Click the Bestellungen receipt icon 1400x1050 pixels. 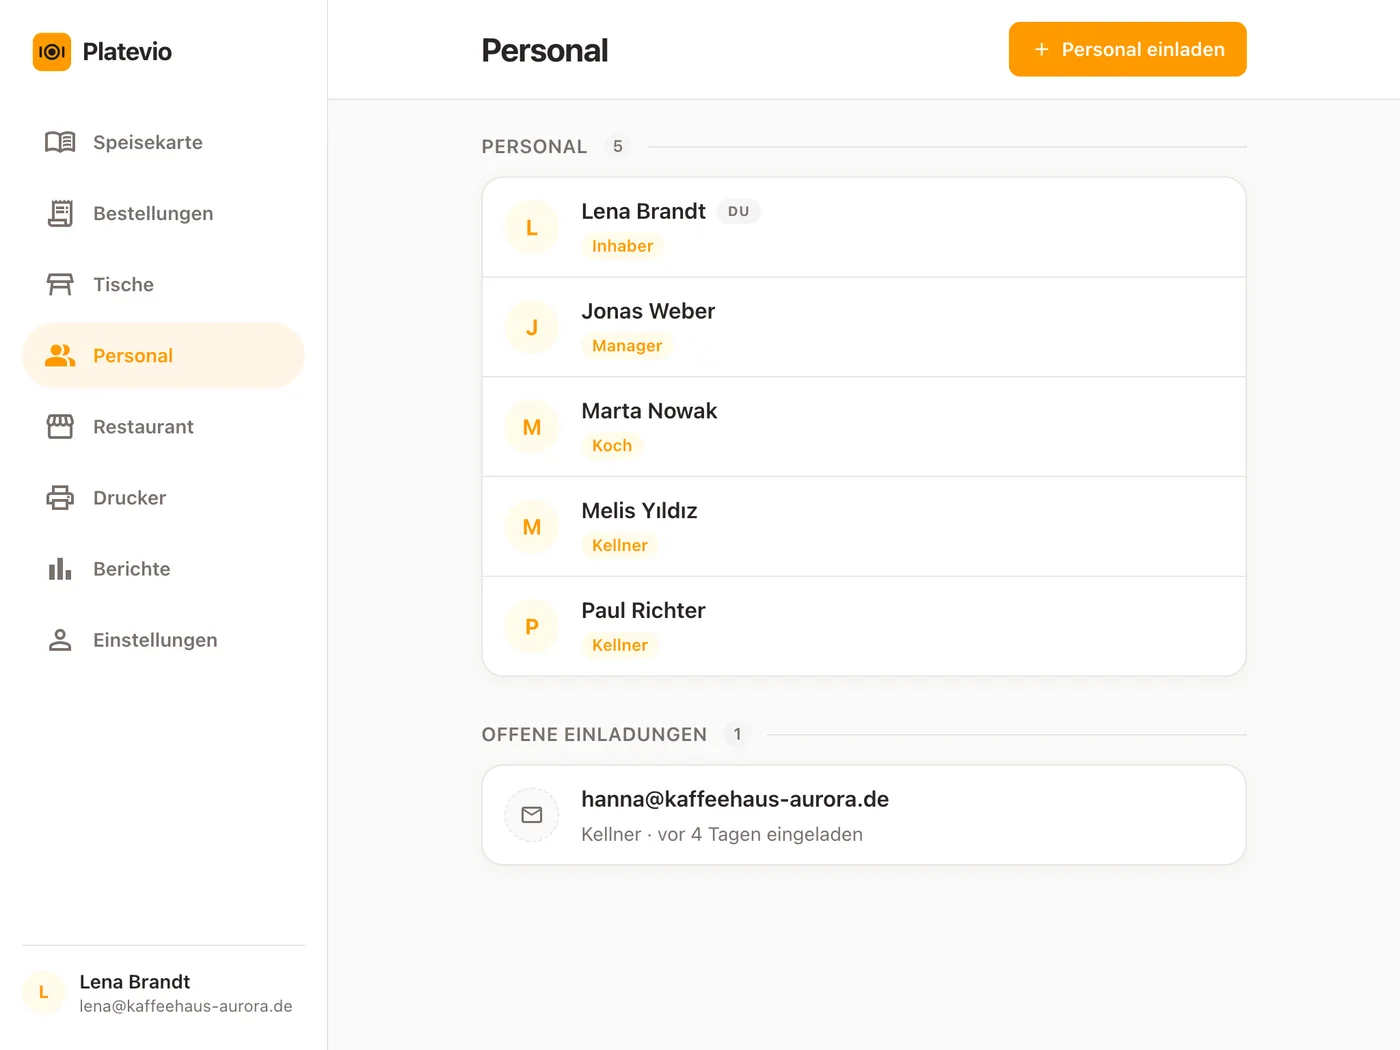[60, 213]
